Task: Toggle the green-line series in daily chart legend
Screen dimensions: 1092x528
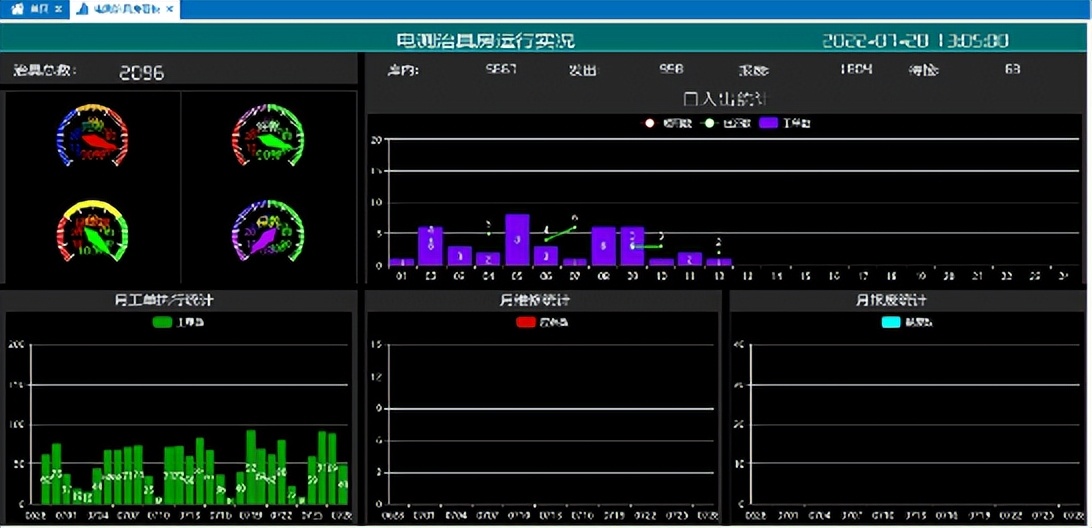Action: [x=728, y=123]
